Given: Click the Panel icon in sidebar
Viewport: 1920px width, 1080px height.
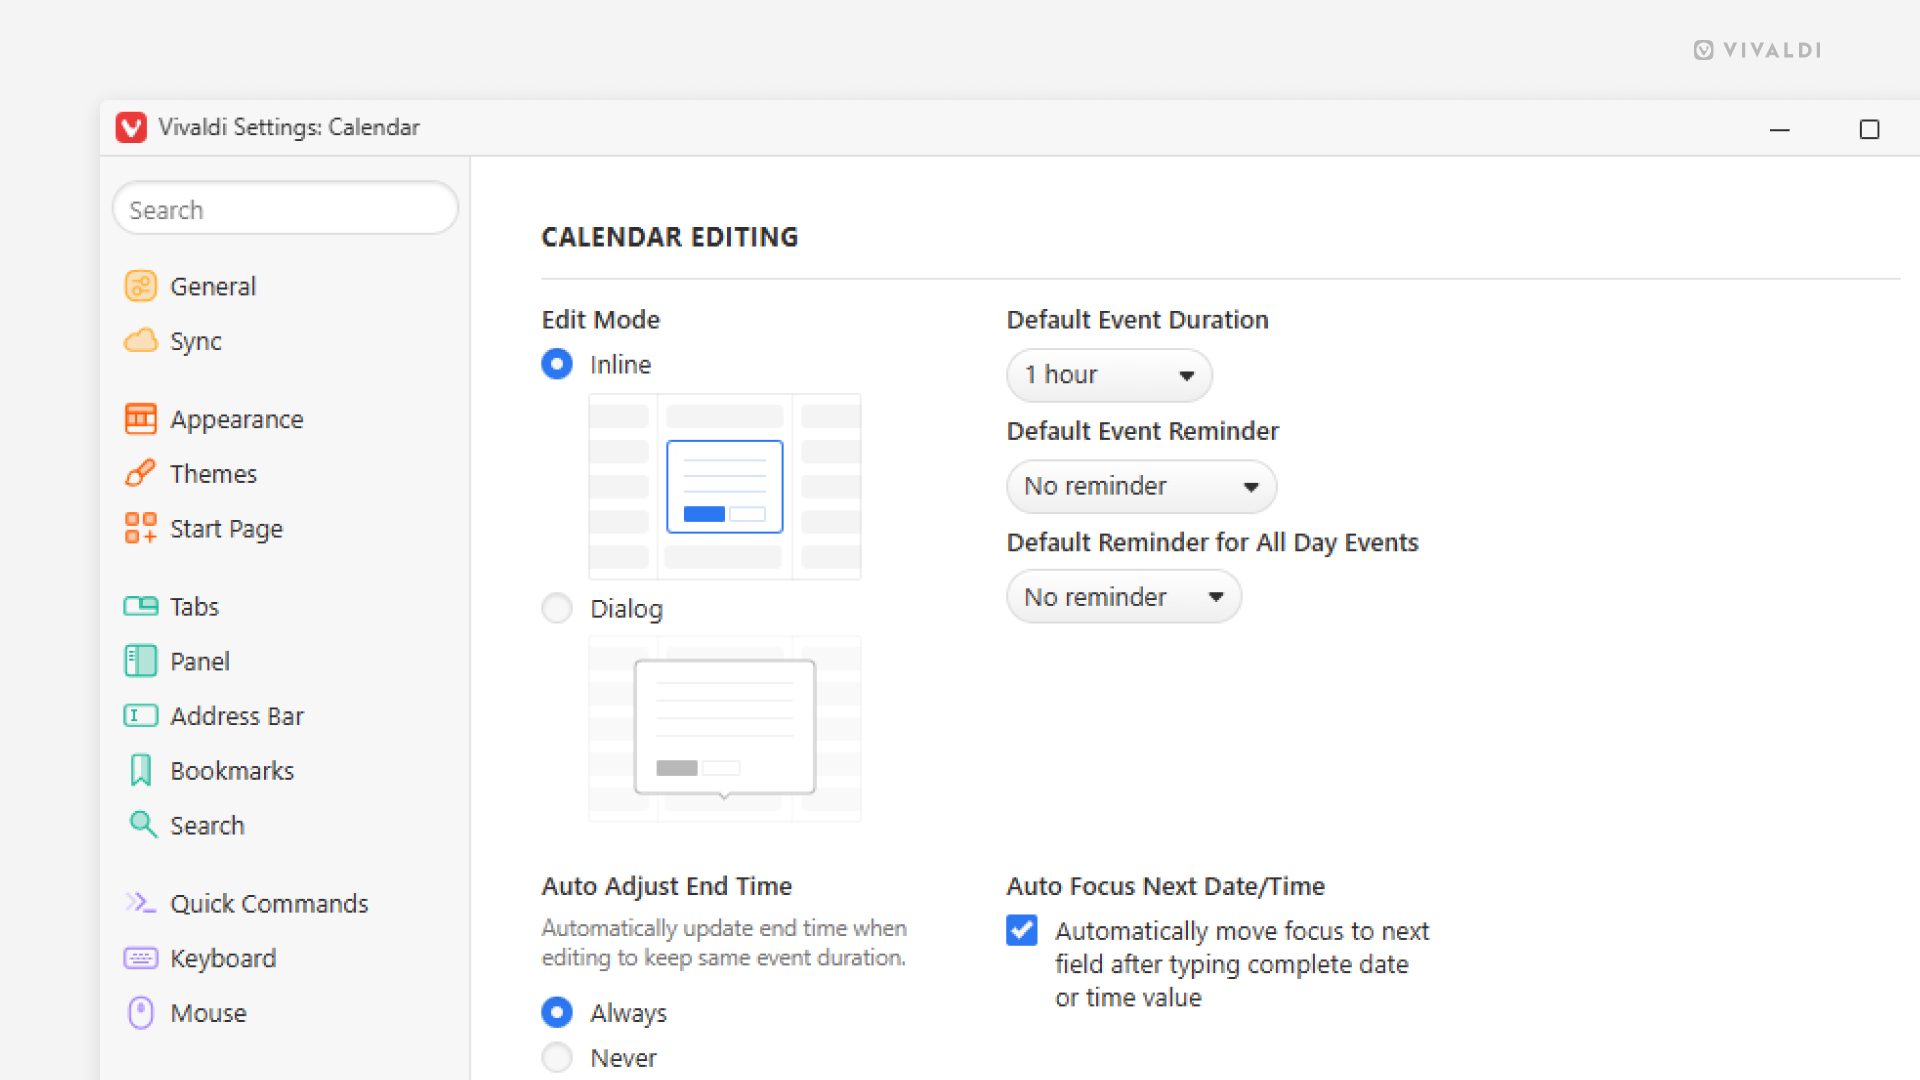Looking at the screenshot, I should click(x=140, y=661).
